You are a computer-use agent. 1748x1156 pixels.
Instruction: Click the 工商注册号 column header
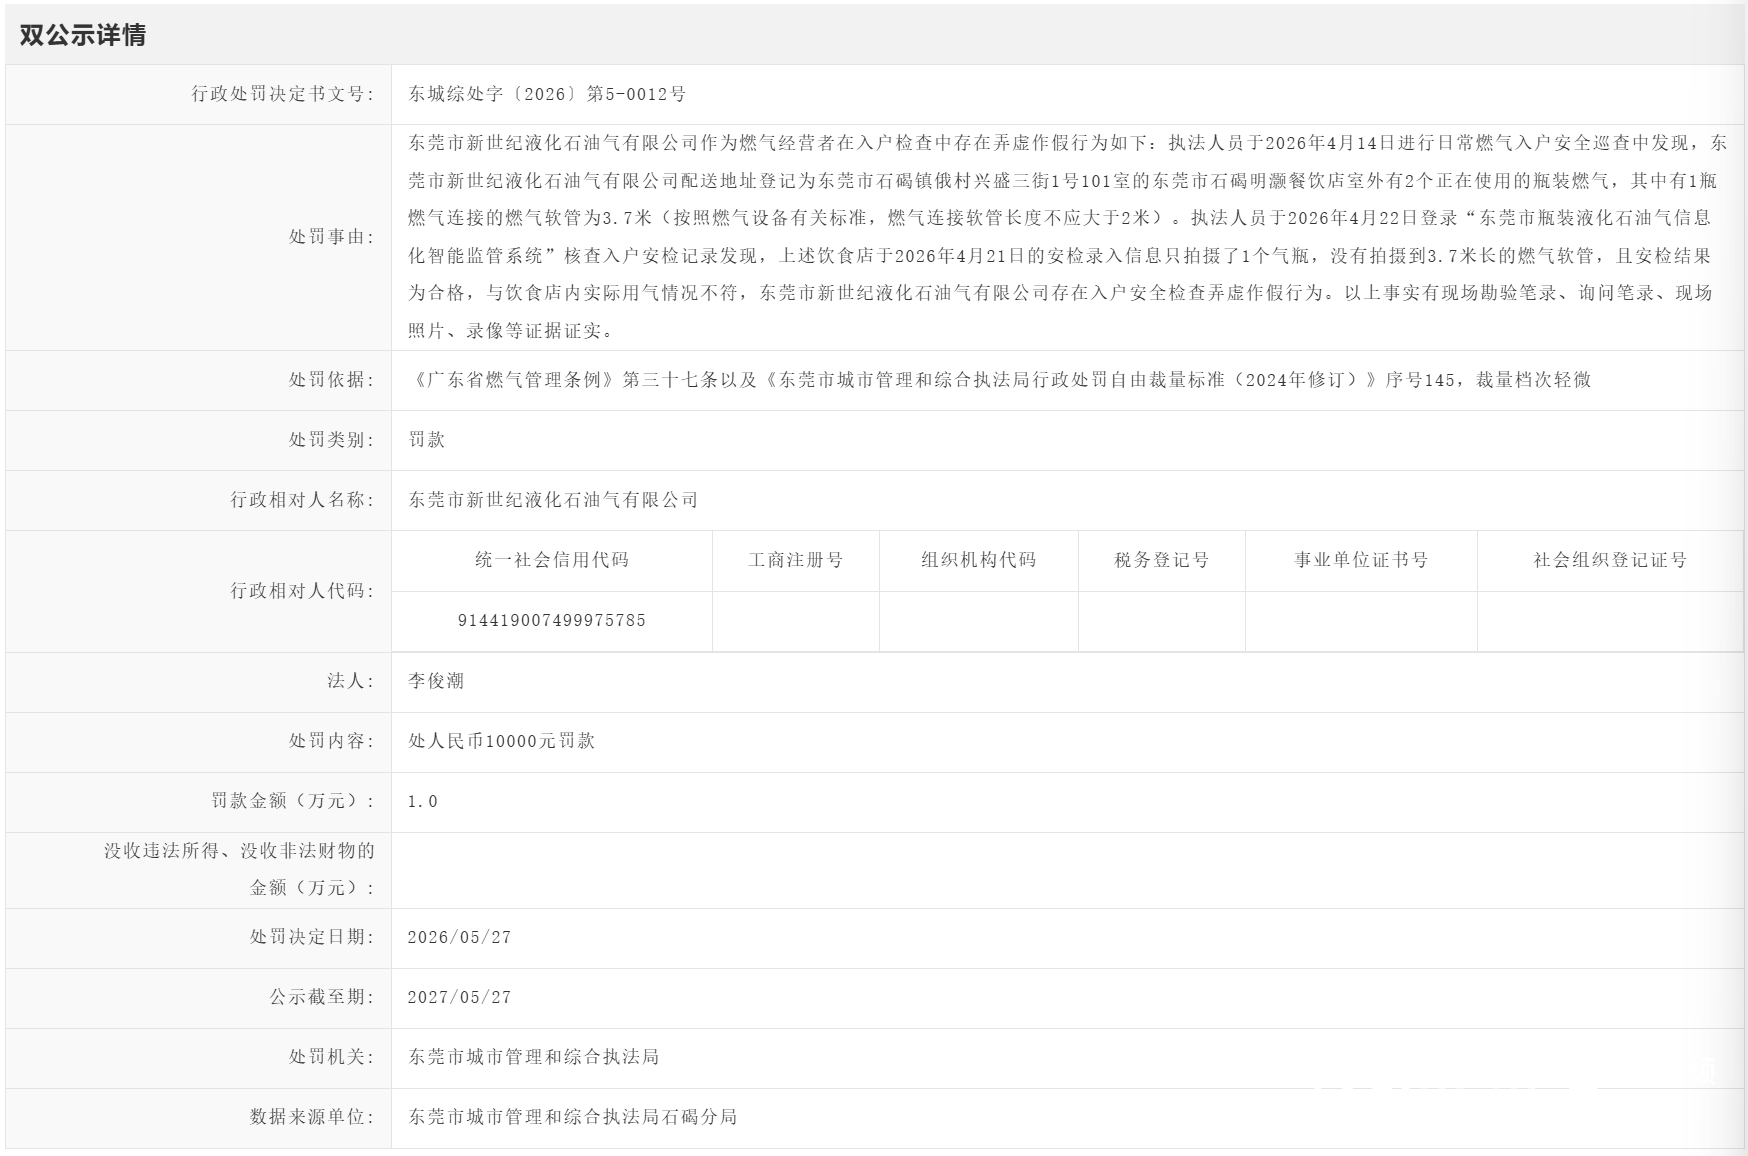pos(796,560)
